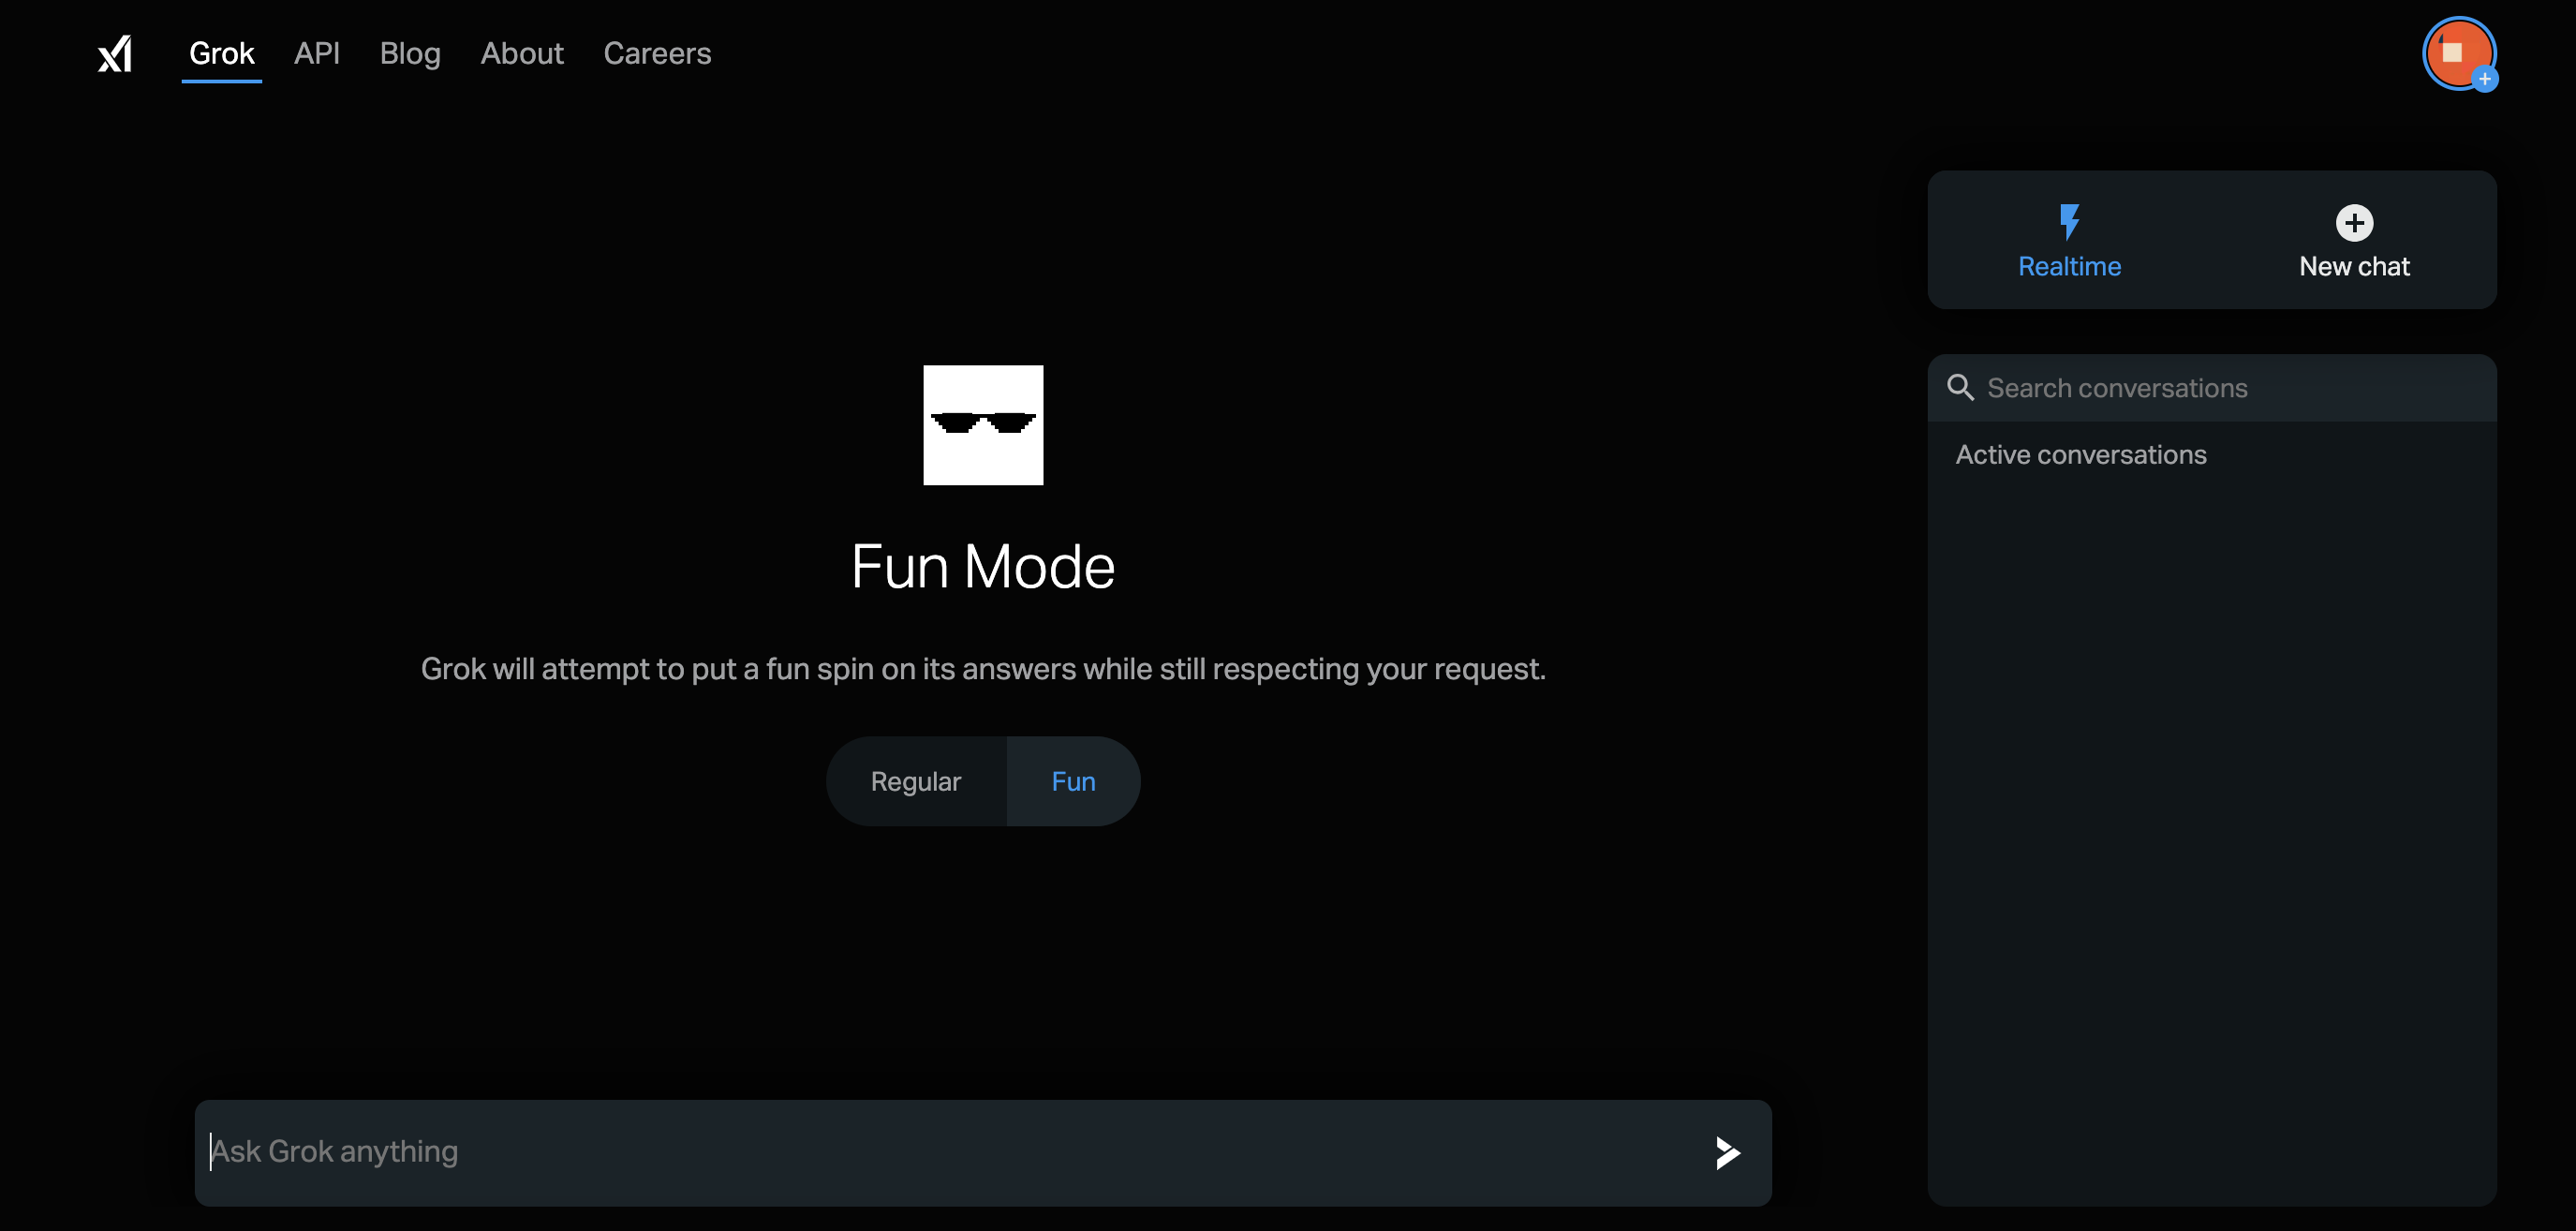The height and width of the screenshot is (1231, 2576).
Task: Go to the API page
Action: (316, 54)
